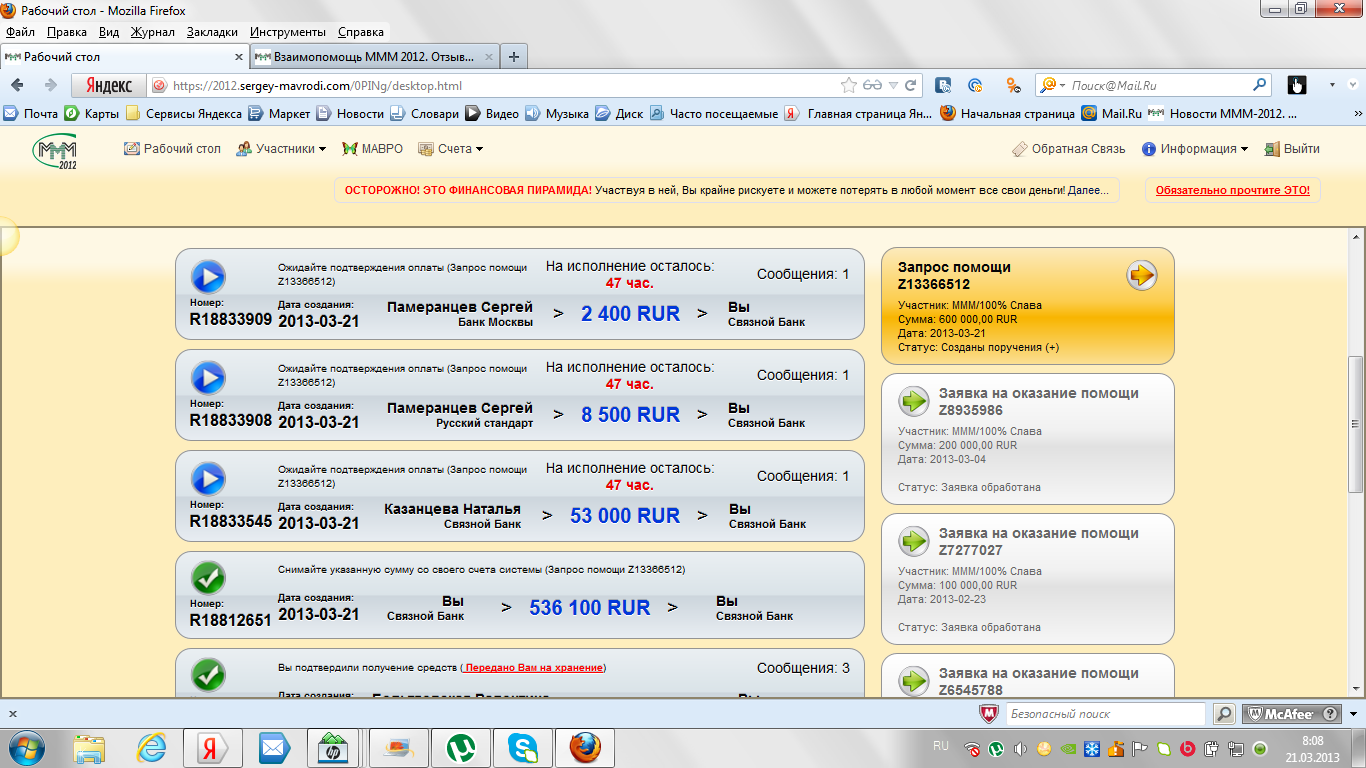The height and width of the screenshot is (768, 1366).
Task: Click the Yandex button in navigation bar
Action: (x=109, y=86)
